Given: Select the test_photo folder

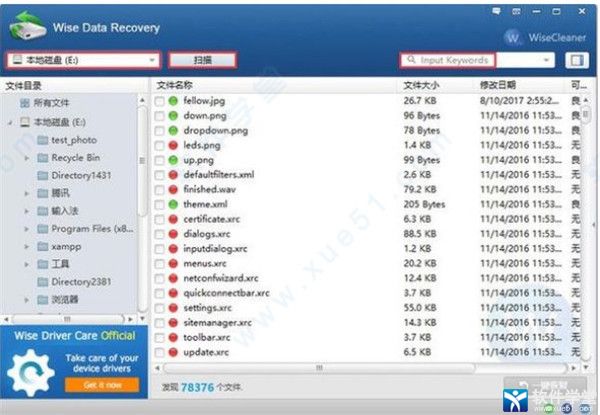Looking at the screenshot, I should point(74,140).
